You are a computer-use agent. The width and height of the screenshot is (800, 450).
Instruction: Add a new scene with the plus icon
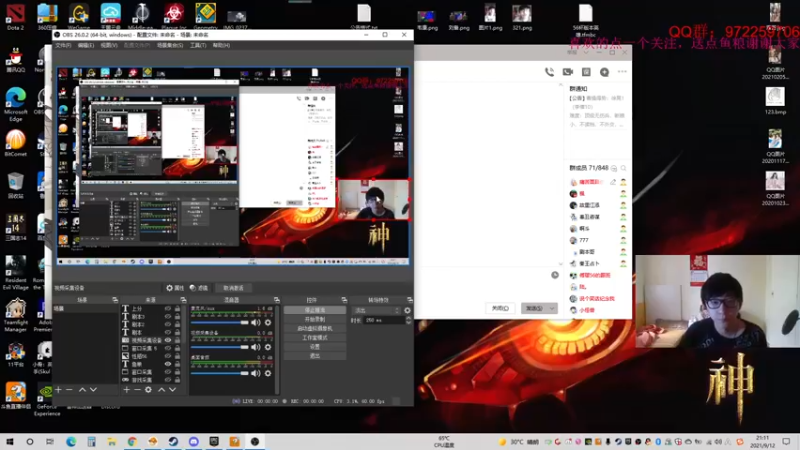(x=58, y=390)
